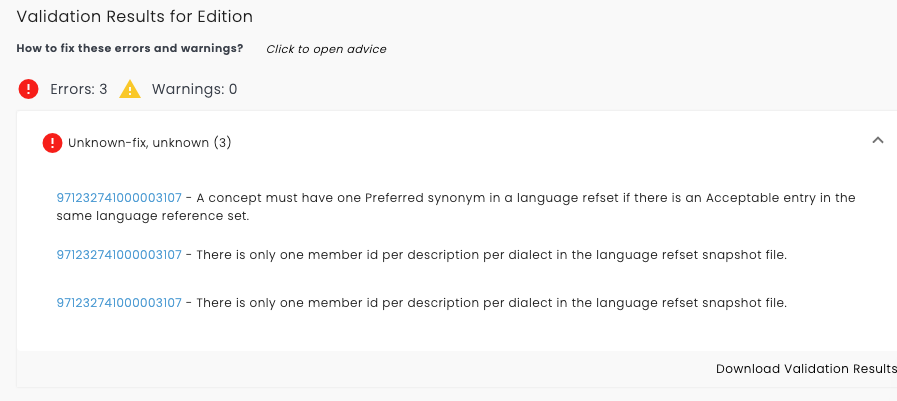
Task: Click empty footer bar left of Download
Action: point(350,369)
